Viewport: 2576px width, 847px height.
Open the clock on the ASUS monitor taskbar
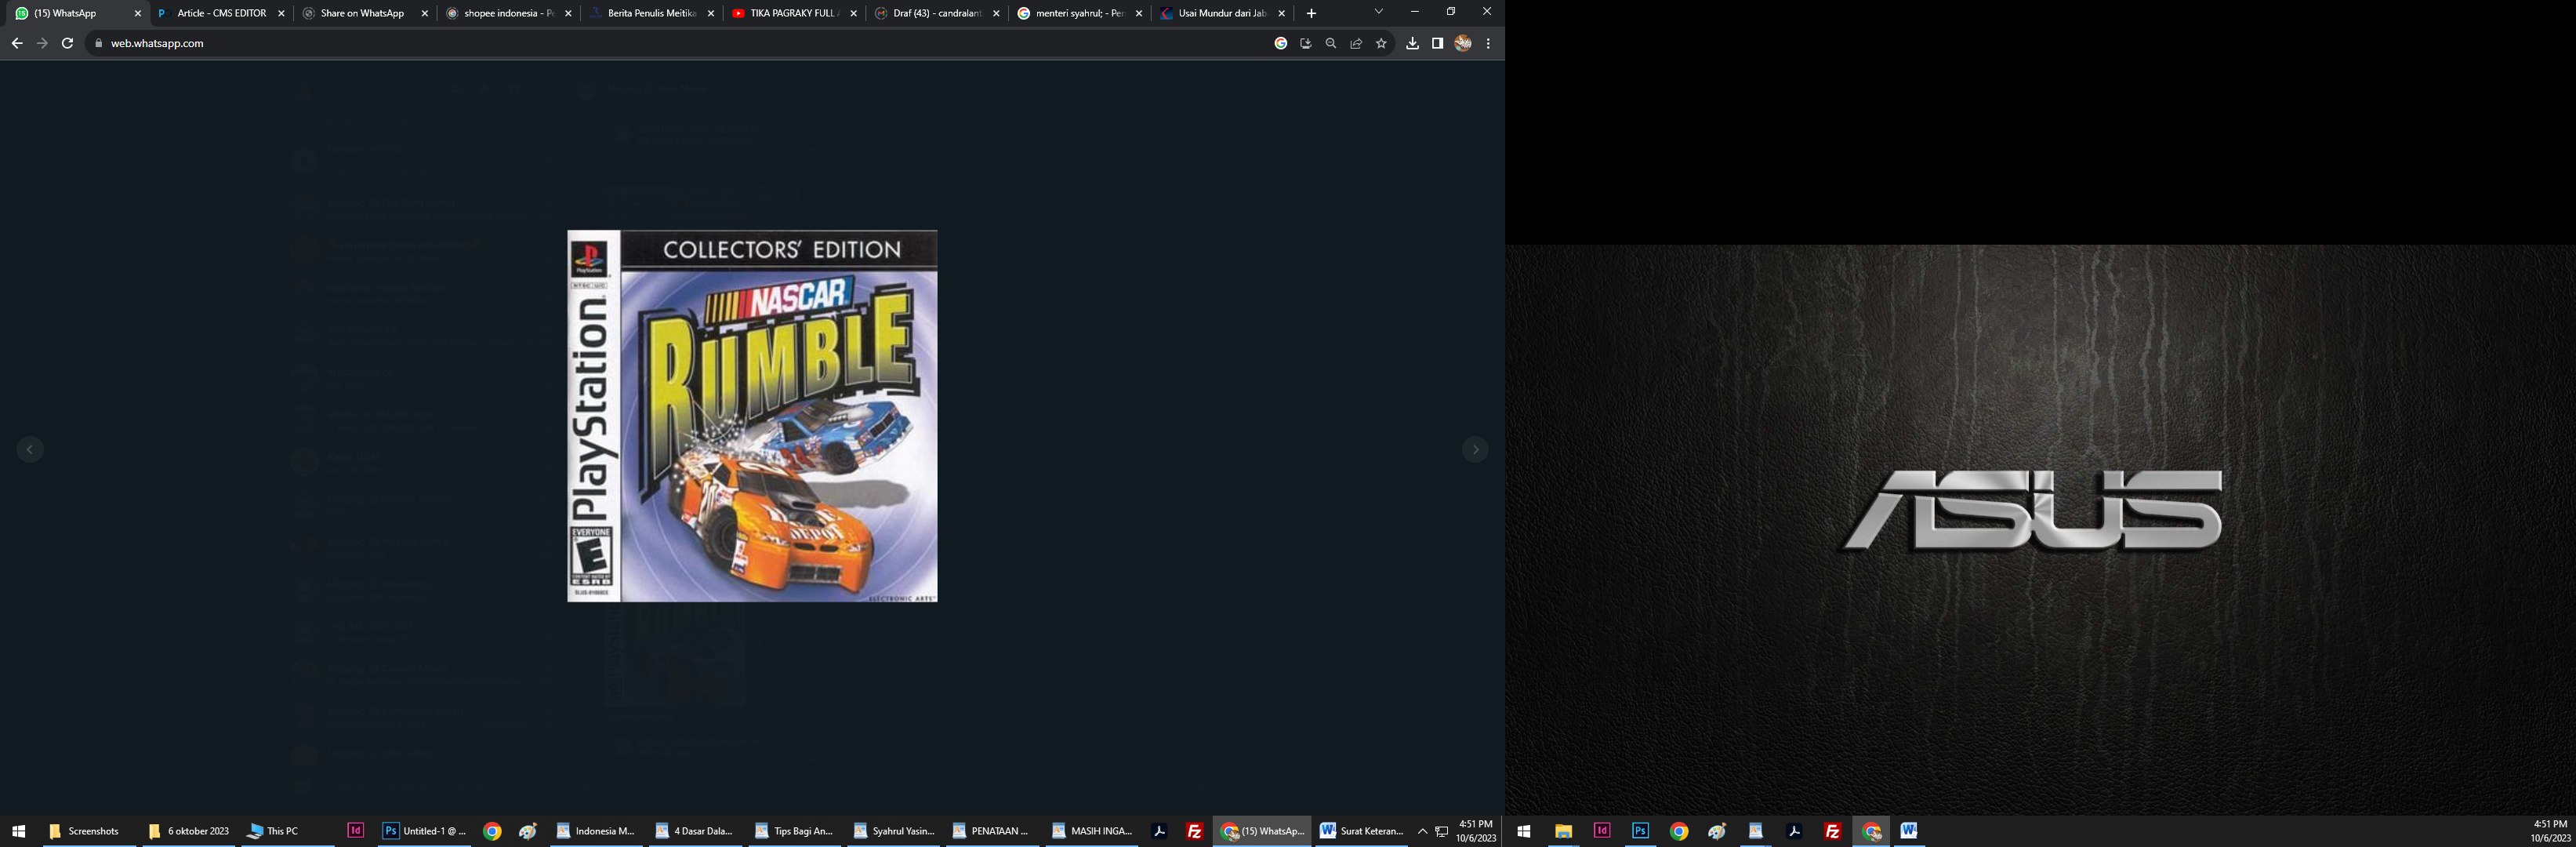coord(2550,831)
